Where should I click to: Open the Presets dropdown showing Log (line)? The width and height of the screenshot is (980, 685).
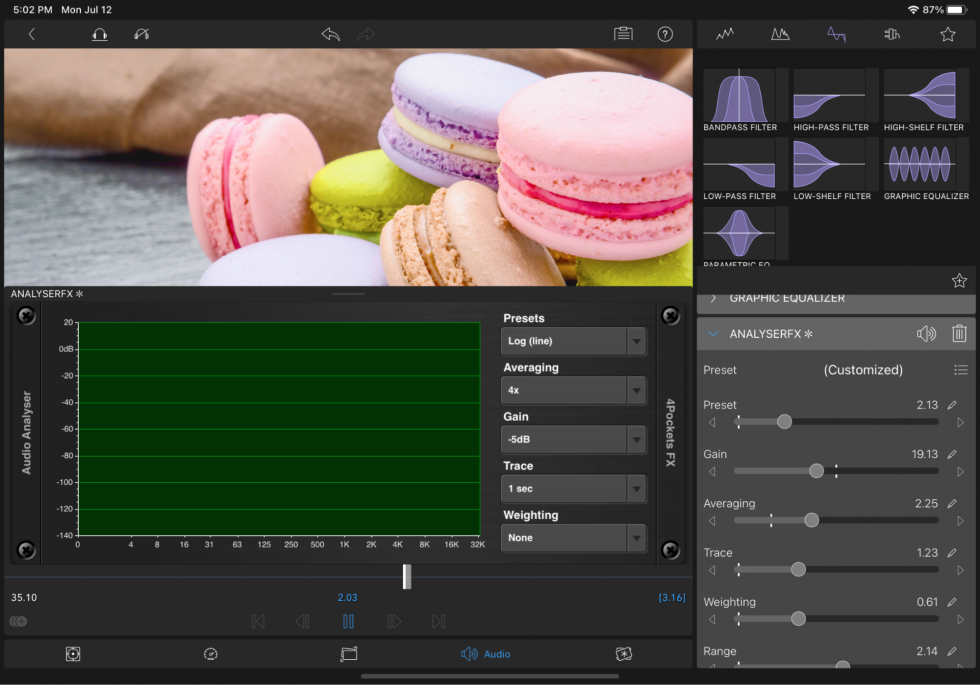[573, 340]
